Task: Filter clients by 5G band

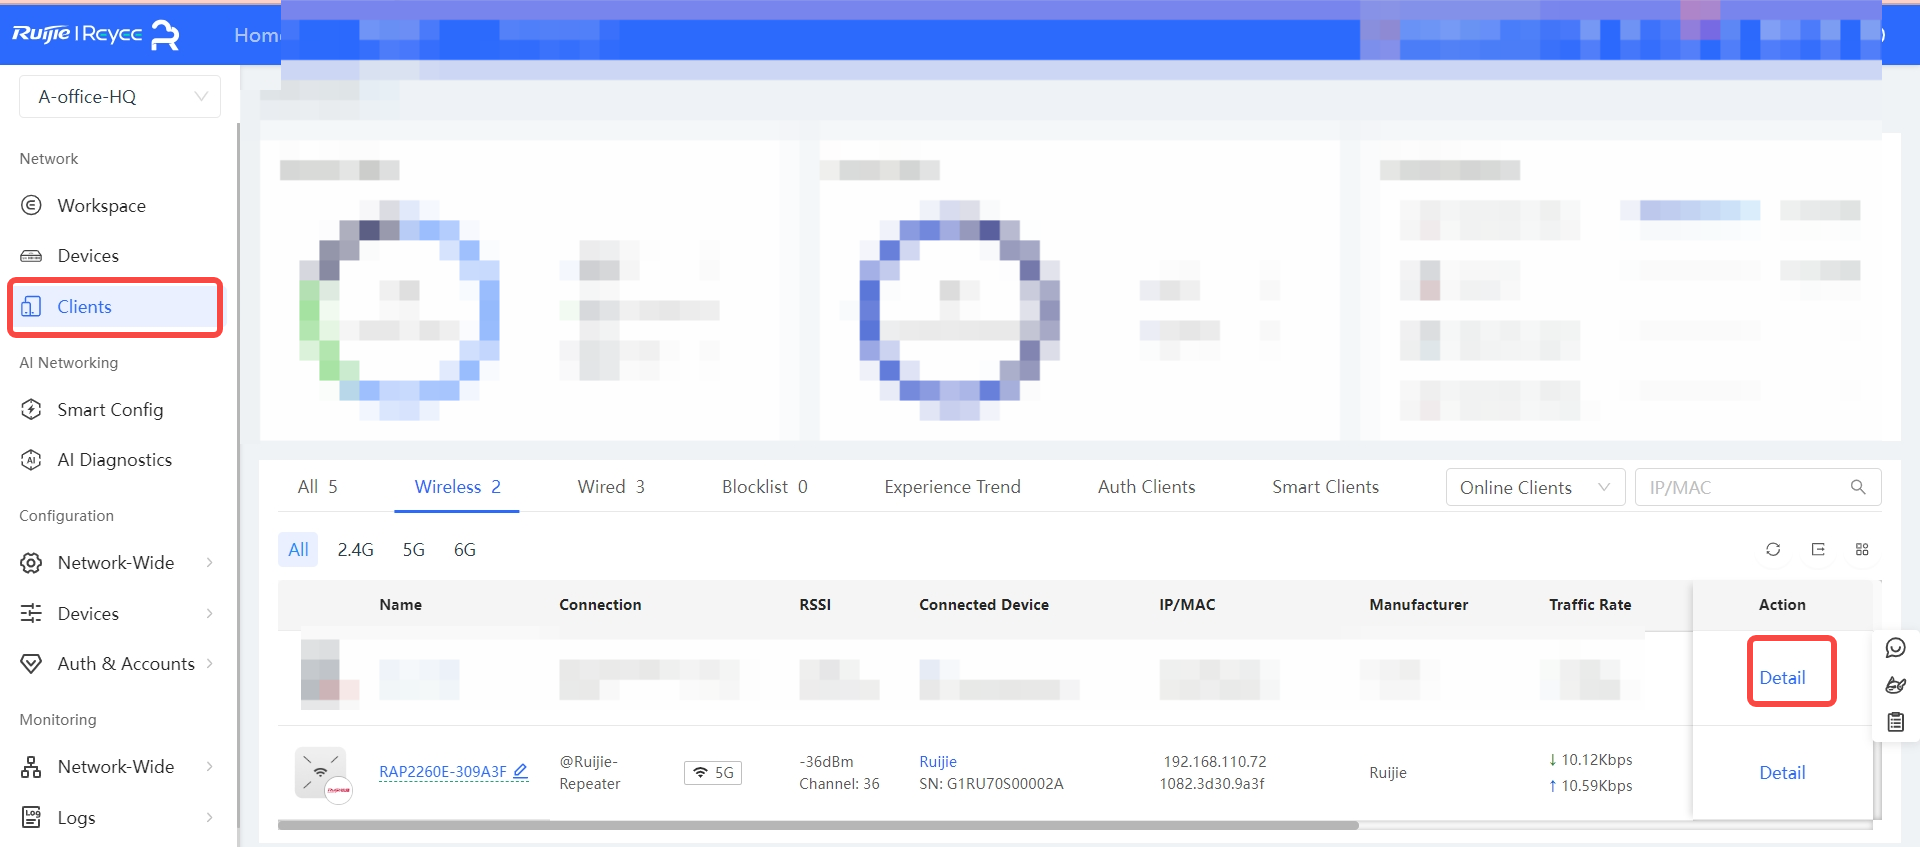Action: coord(413,550)
